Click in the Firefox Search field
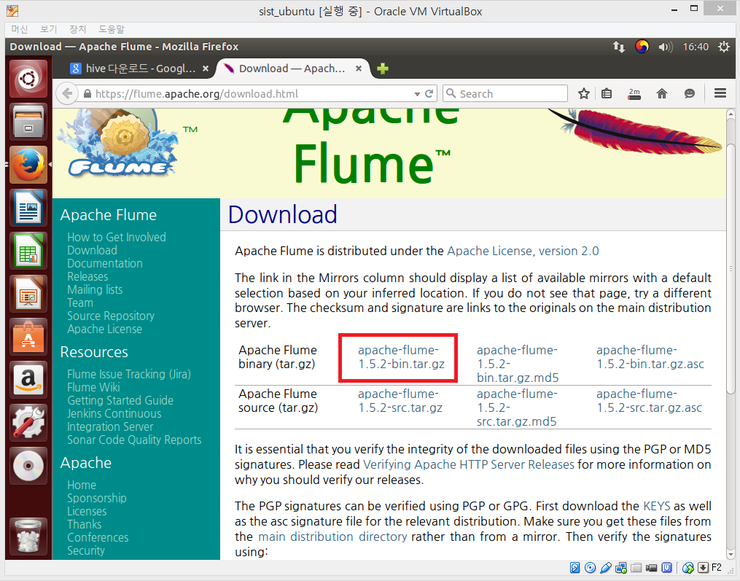The width and height of the screenshot is (740, 581). (510, 93)
